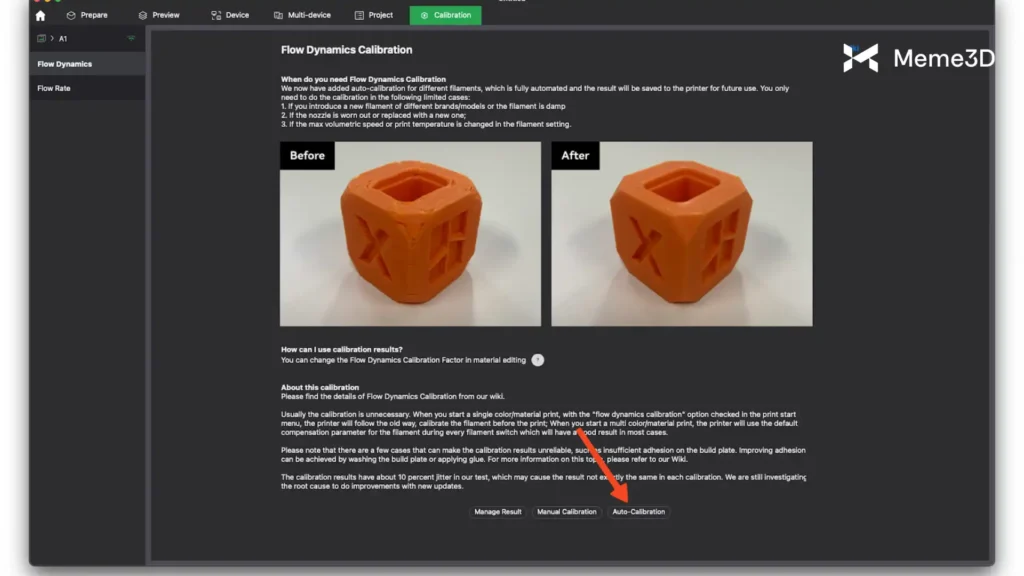
Task: Expand the A1 printer selector
Action: pos(62,39)
